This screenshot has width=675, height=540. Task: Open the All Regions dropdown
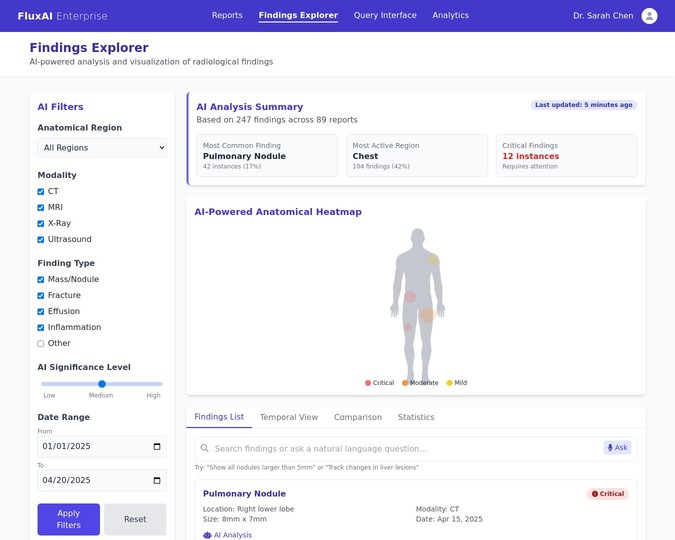click(102, 148)
